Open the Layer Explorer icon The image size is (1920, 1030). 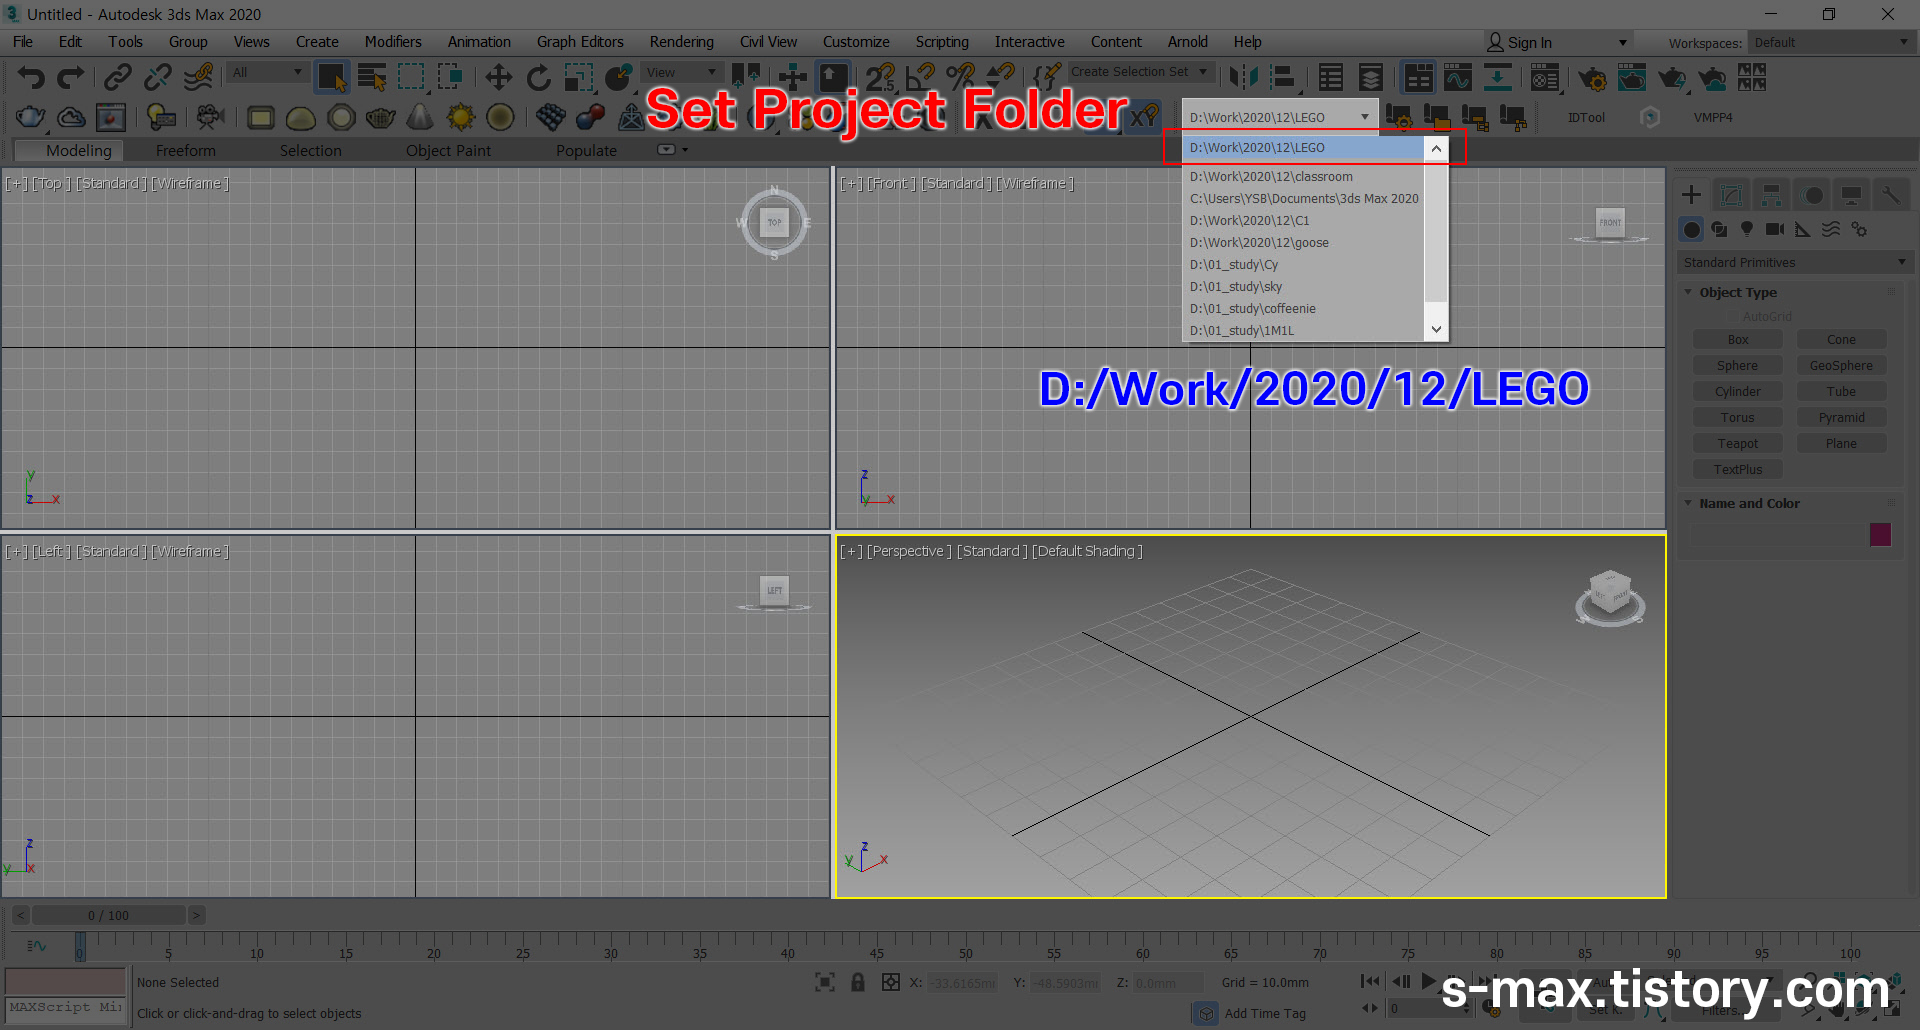tap(1371, 77)
